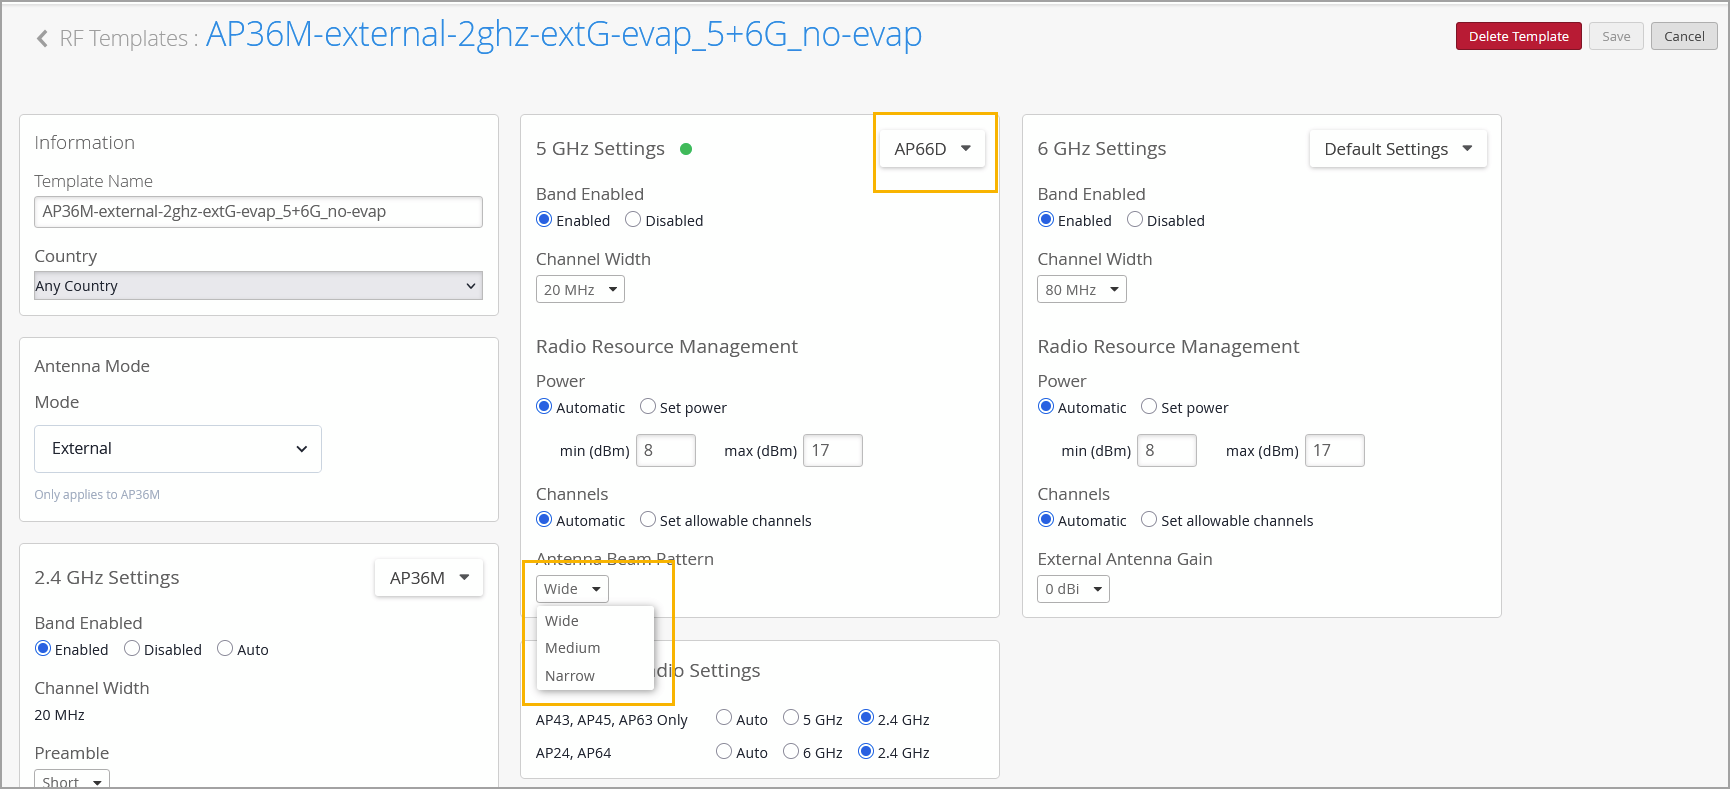The image size is (1730, 789).
Task: Select 5 GHz for AP43, AP45, AP63 radio
Action: coord(791,718)
